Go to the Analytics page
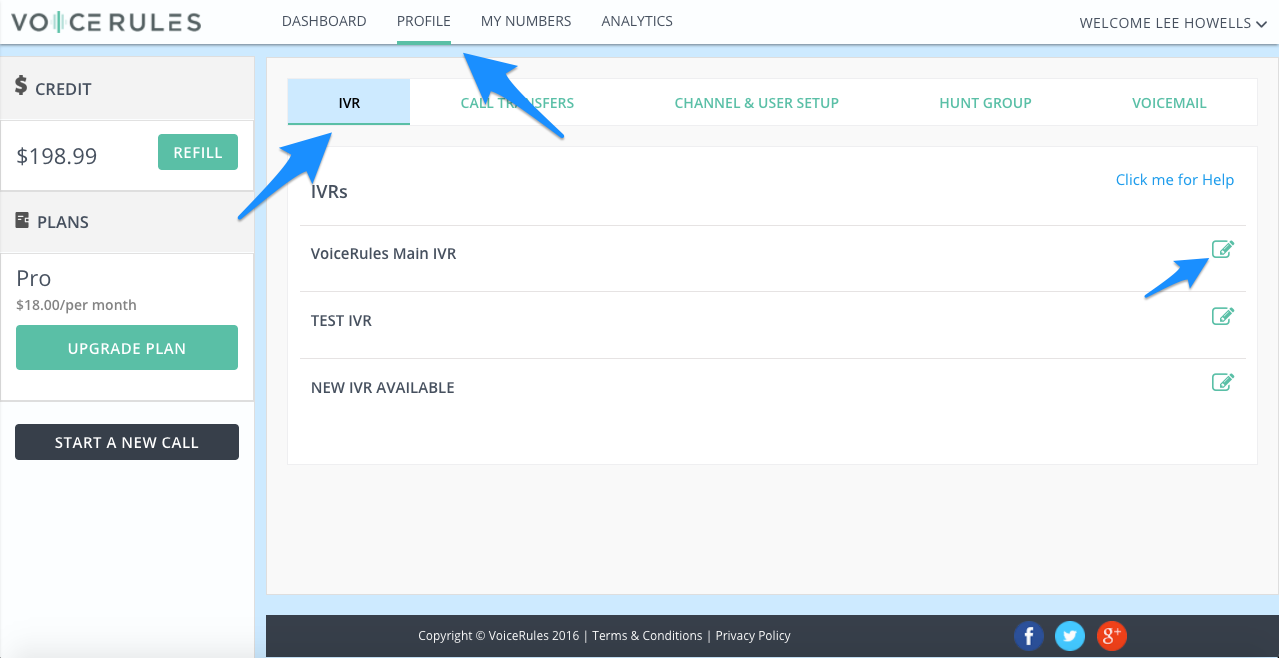The image size is (1281, 658). pyautogui.click(x=637, y=20)
